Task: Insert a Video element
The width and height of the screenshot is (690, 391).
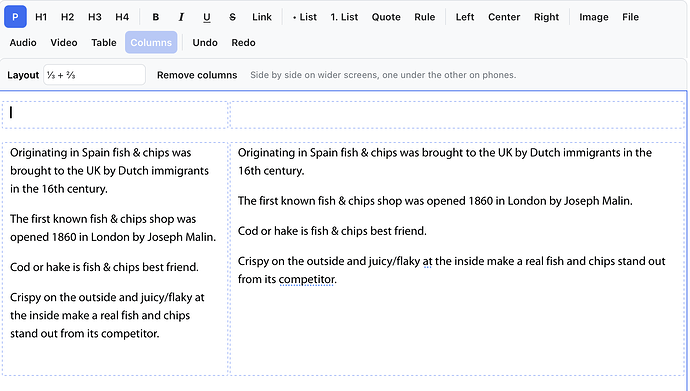Action: click(64, 42)
